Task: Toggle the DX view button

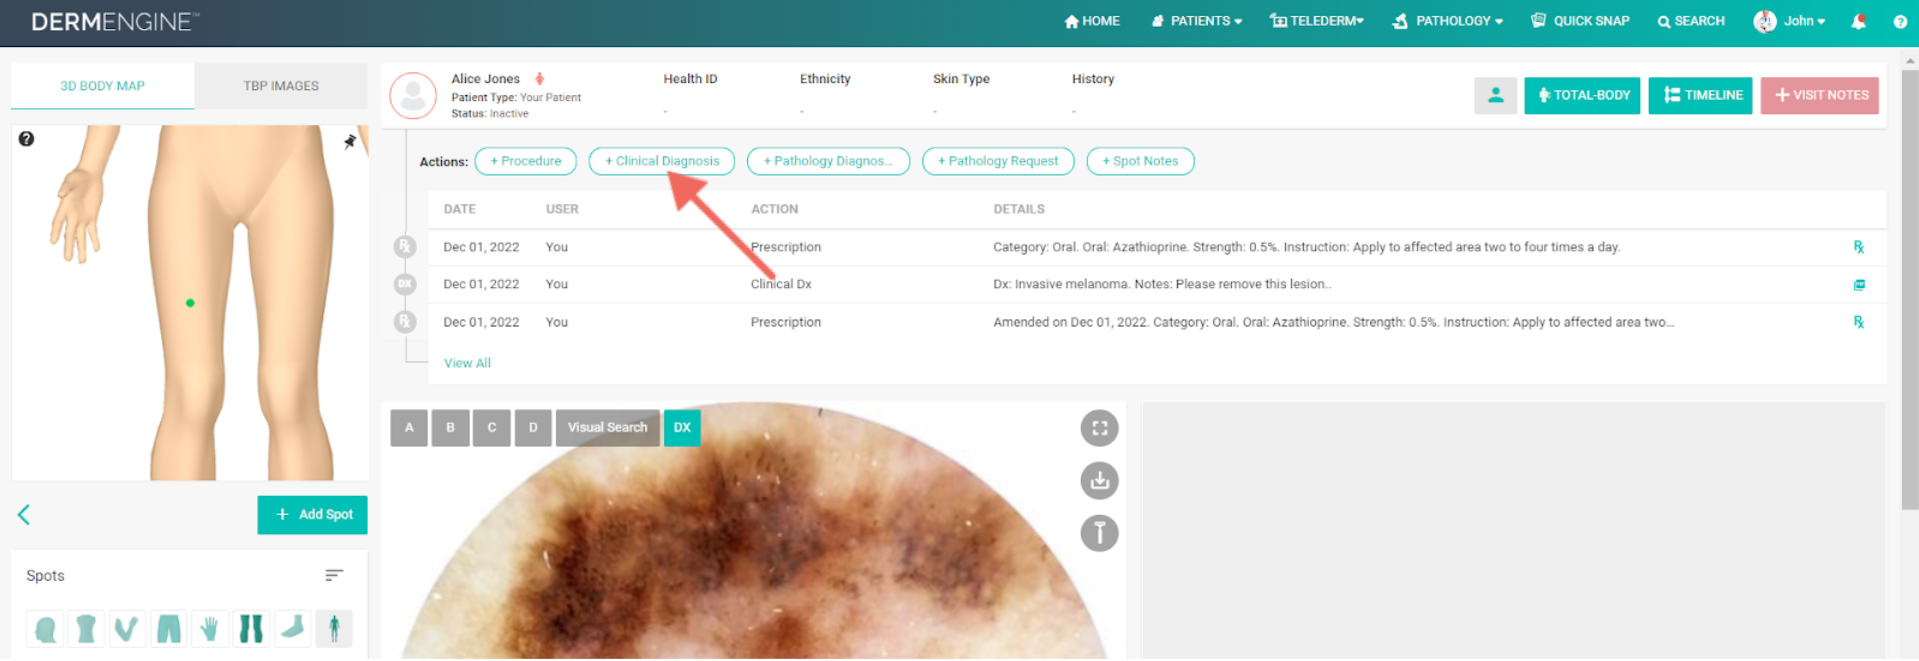Action: (682, 428)
